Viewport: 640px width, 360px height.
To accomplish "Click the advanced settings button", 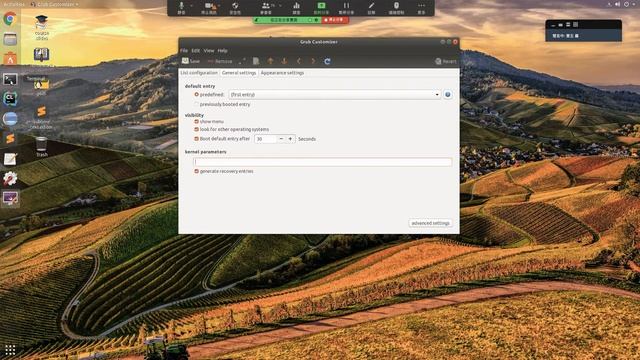I will click(430, 223).
